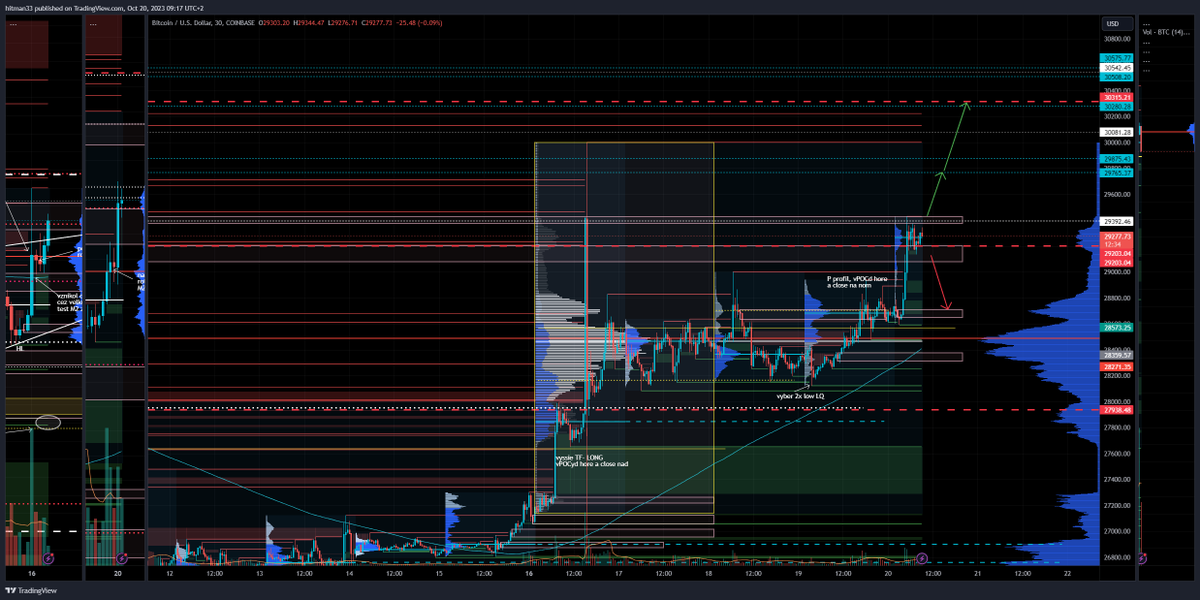The width and height of the screenshot is (1200, 600).
Task: Click the 12:34 bar countdown label
Action: coord(1115,245)
